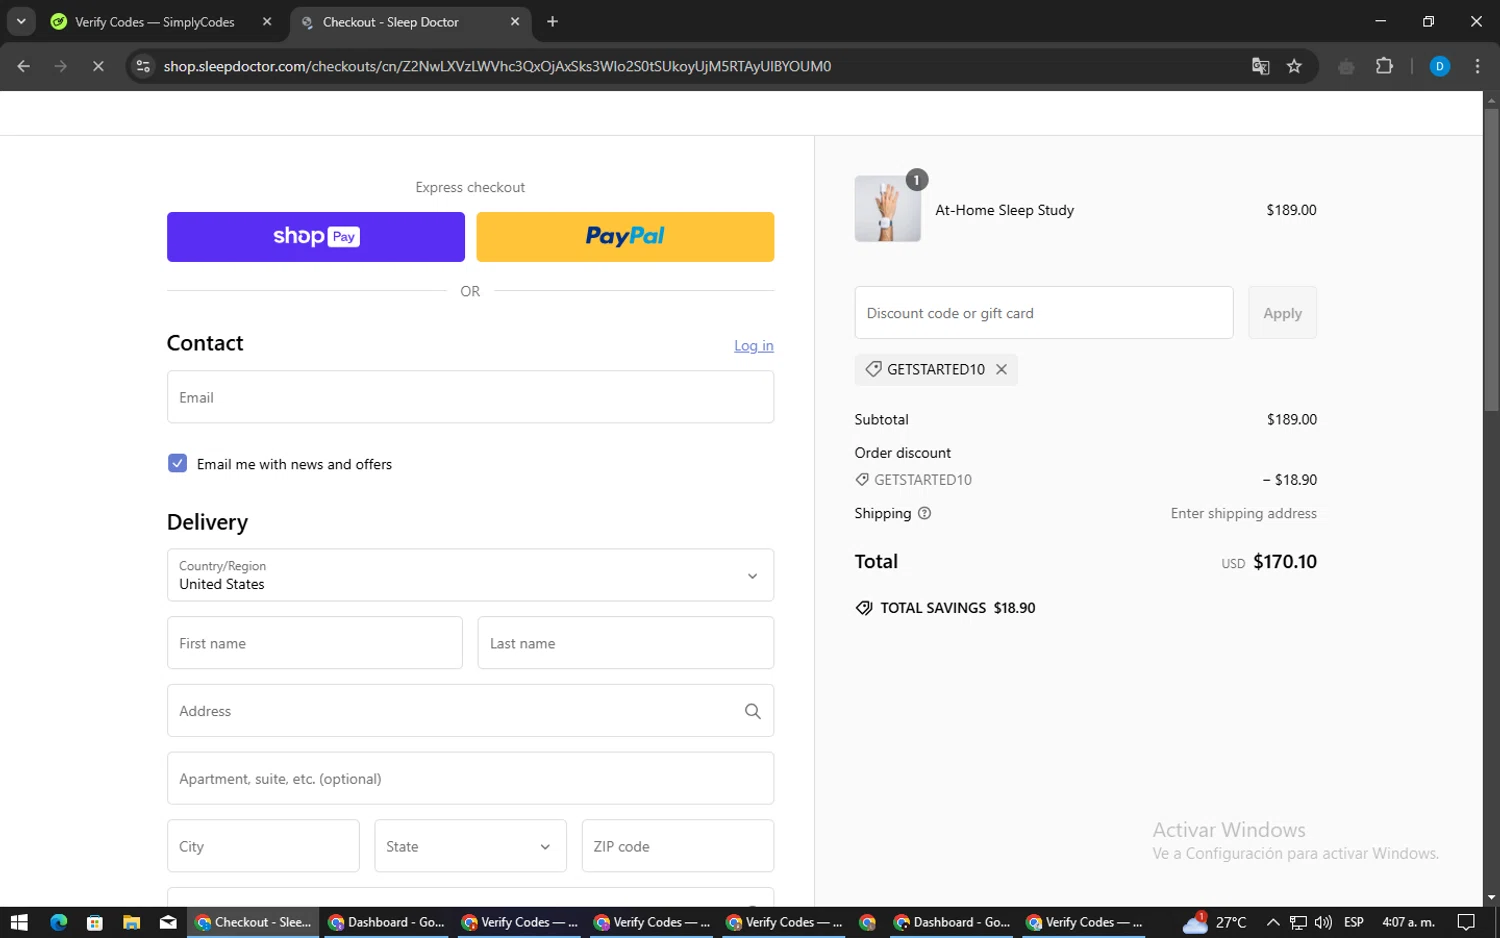Remove the GETSTARTED10 discount code
This screenshot has width=1500, height=938.
[x=1001, y=369]
